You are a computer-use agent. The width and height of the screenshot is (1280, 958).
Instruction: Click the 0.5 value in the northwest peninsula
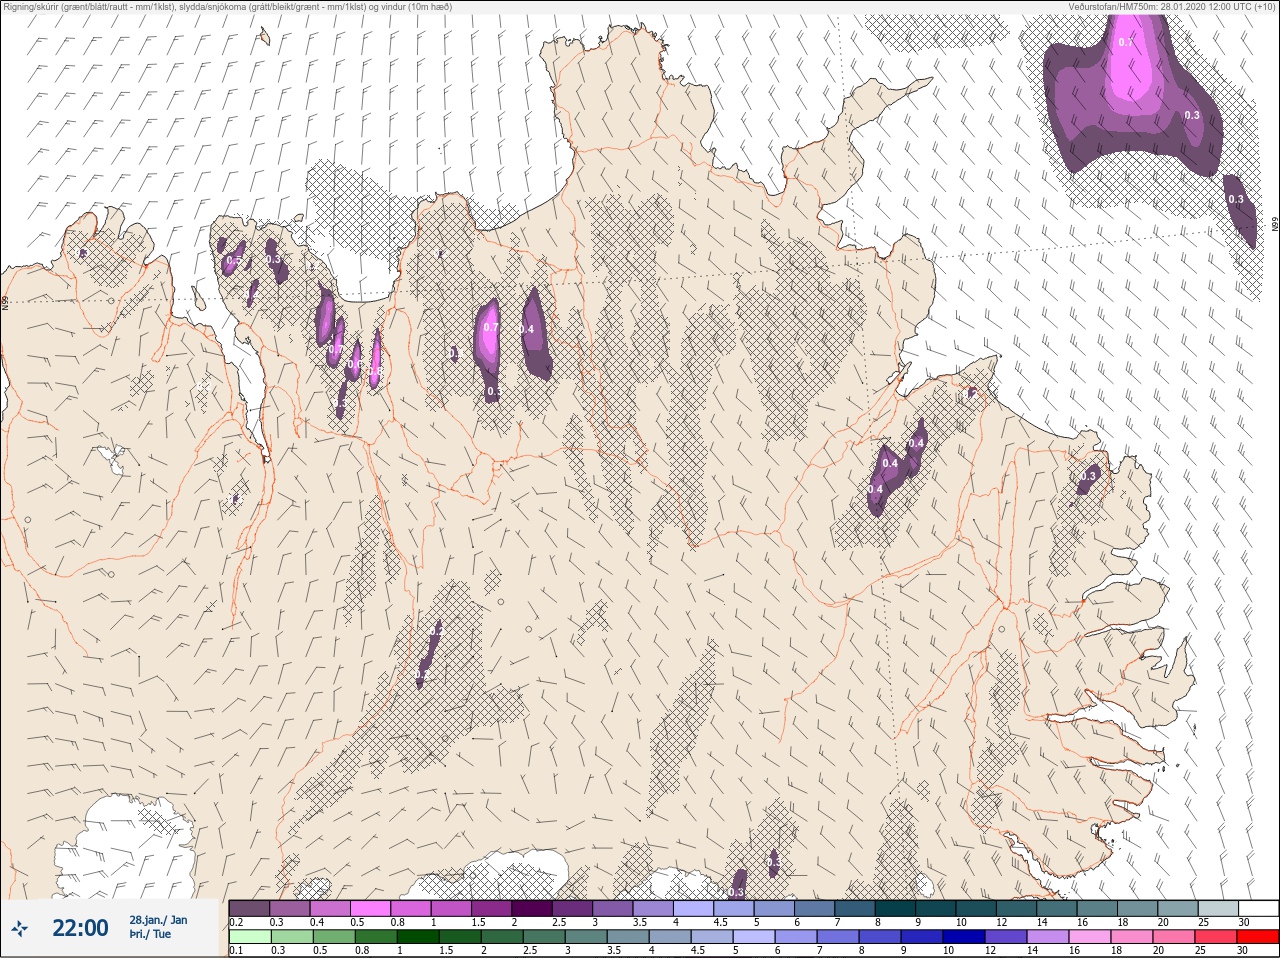pyautogui.click(x=234, y=260)
